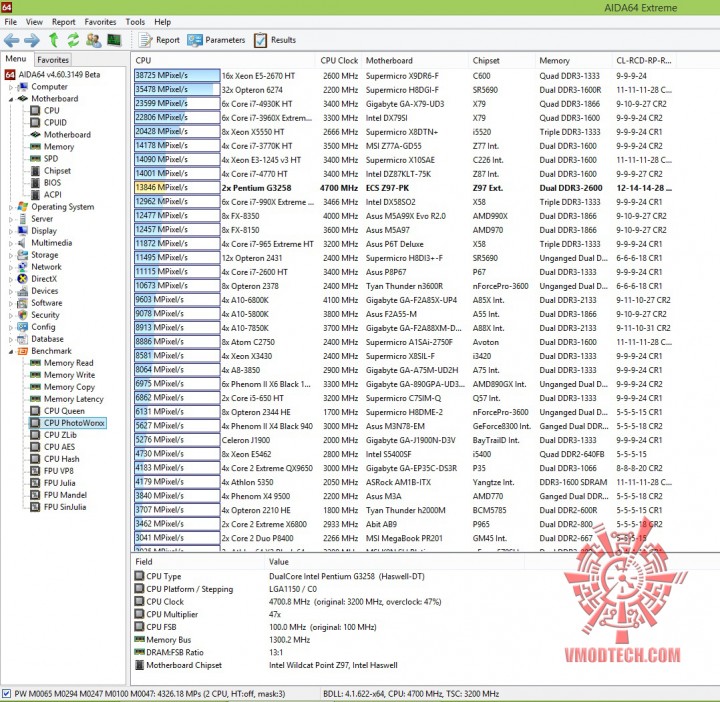Viewport: 720px width, 702px height.
Task: Expand the Network tree node
Action: (x=11, y=267)
